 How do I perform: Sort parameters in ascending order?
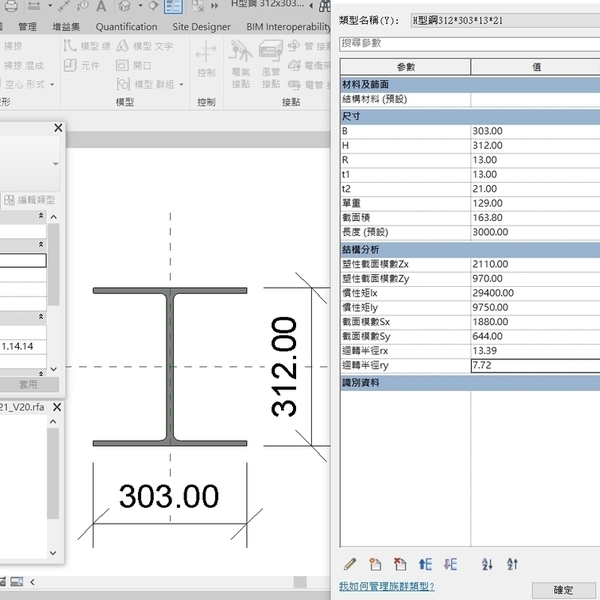coord(488,564)
